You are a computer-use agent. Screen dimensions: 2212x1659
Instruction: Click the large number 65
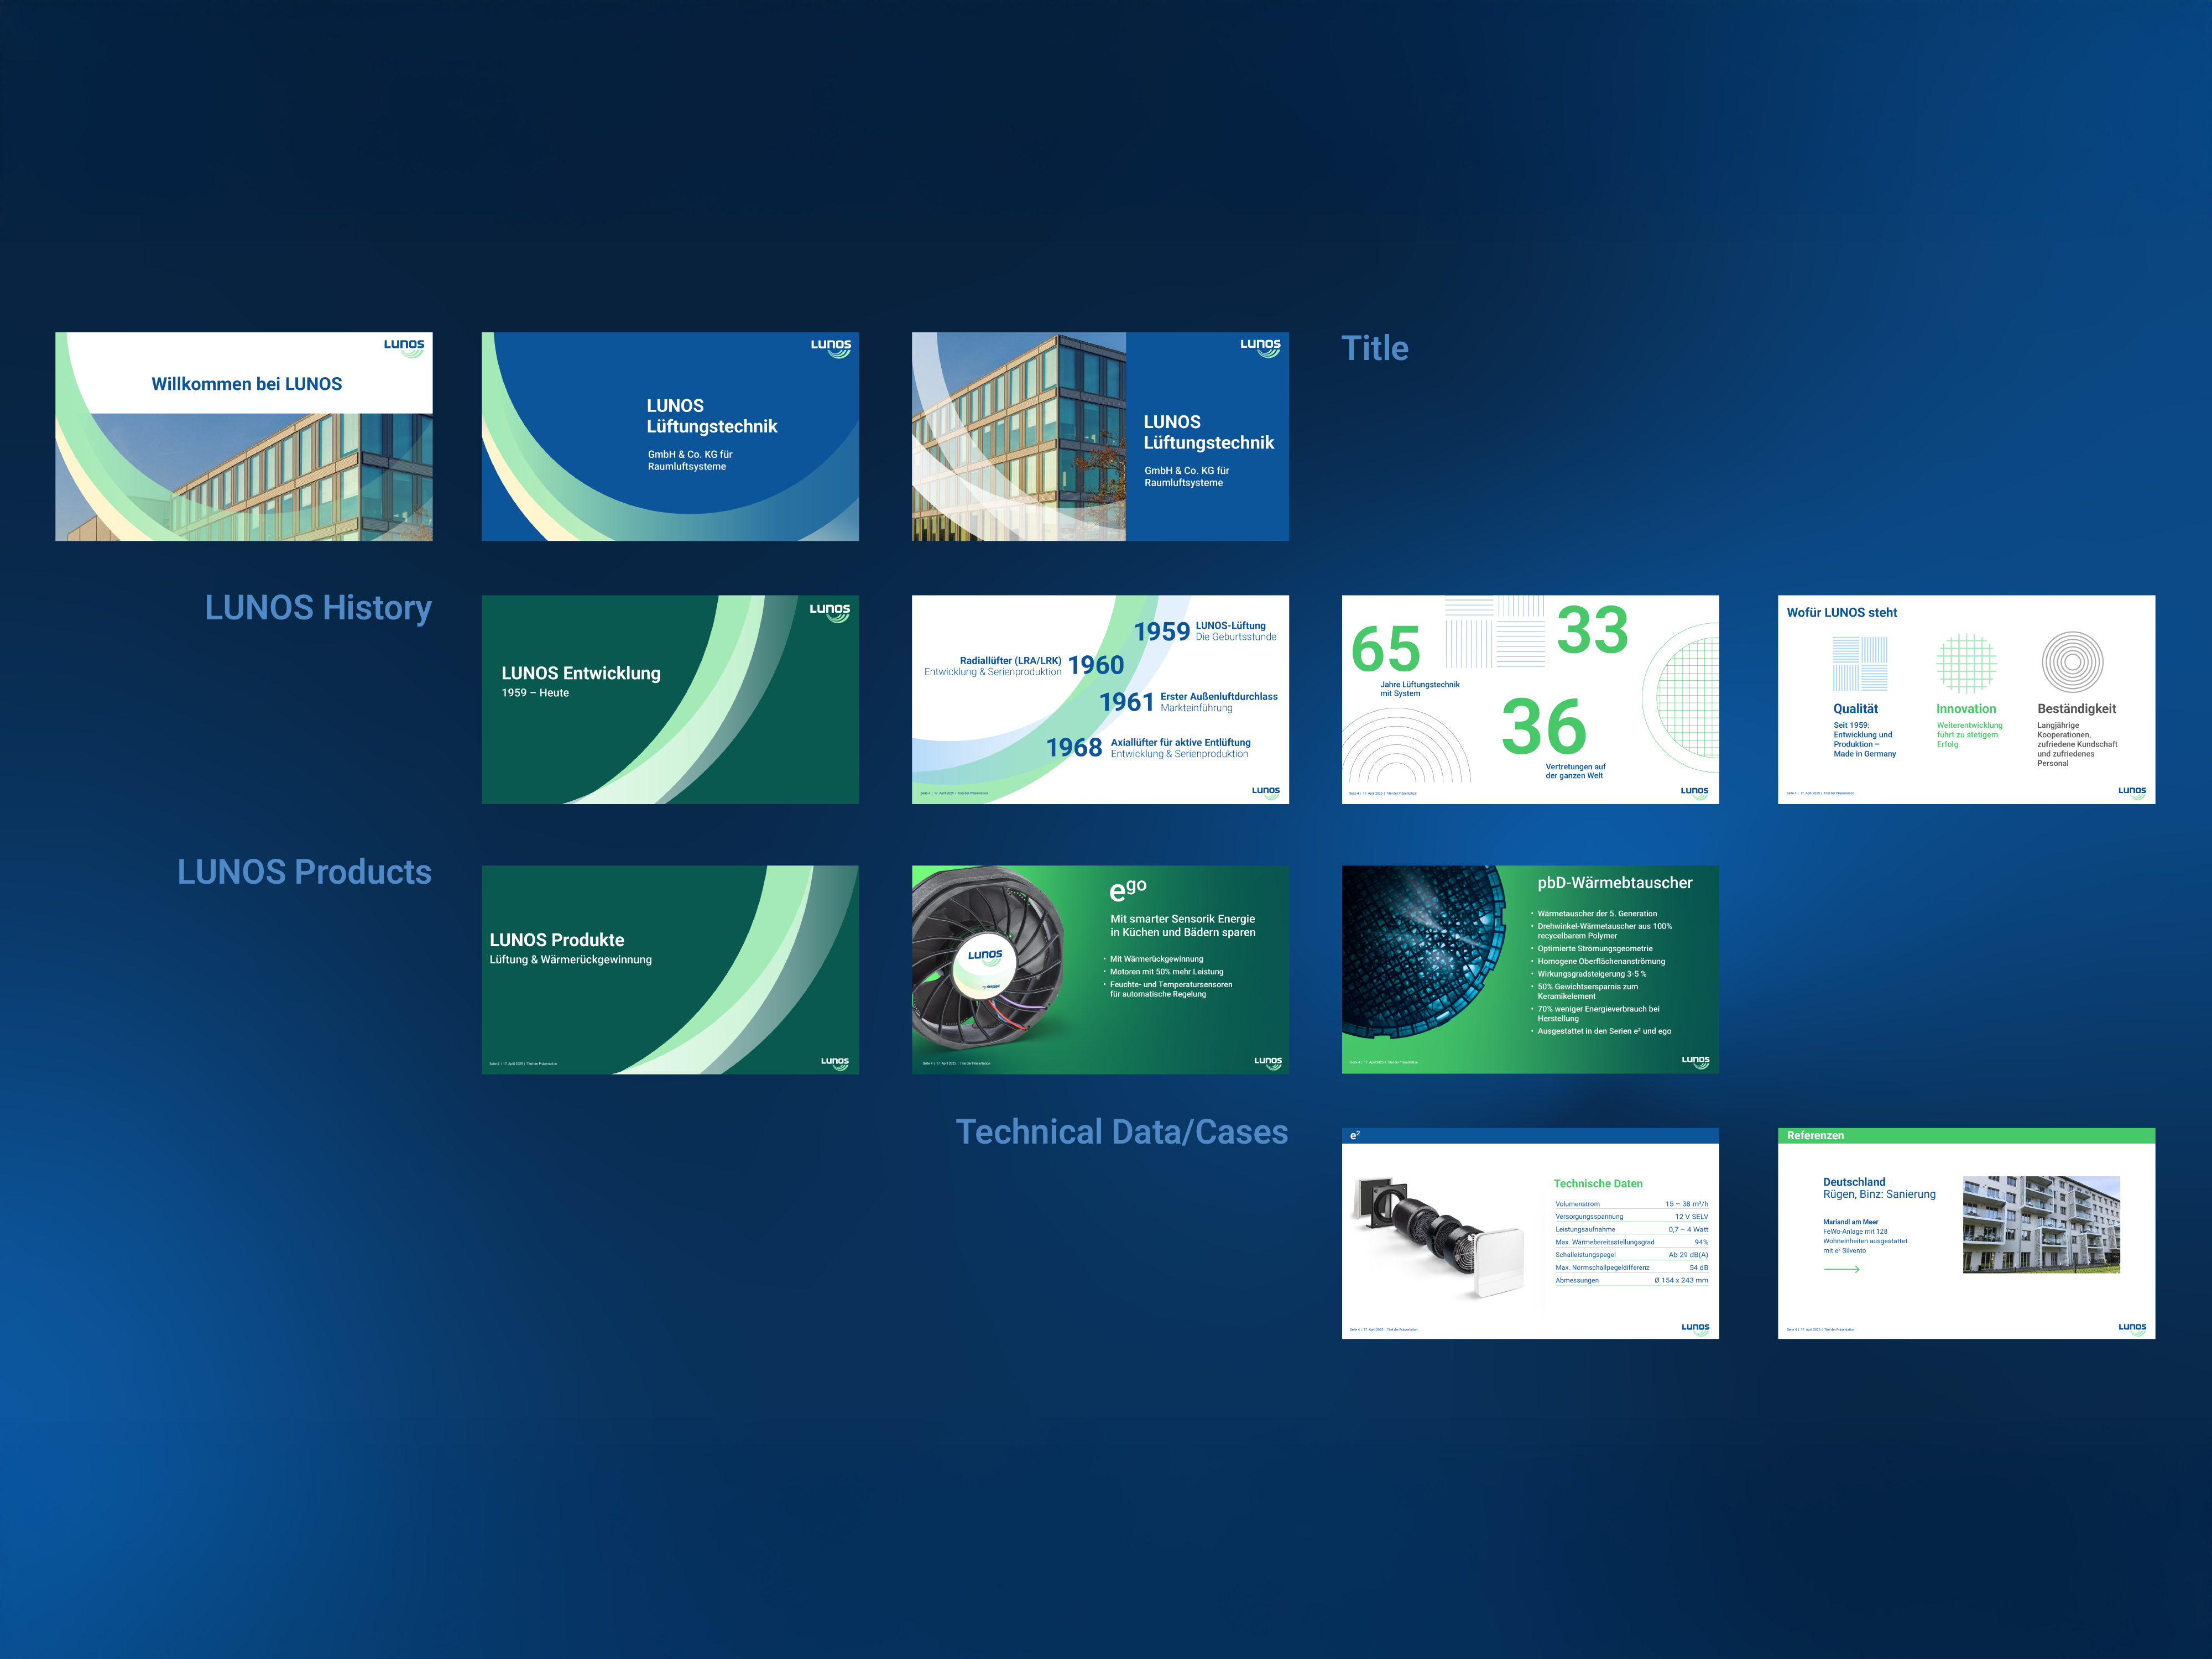(x=1385, y=649)
